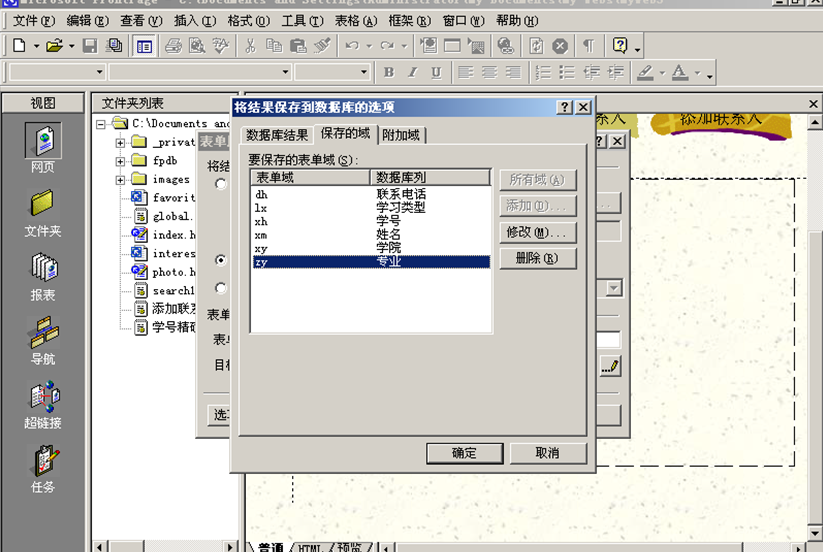Select the dh 联系电话 row
Viewport: 823px width, 552px height.
coord(371,194)
